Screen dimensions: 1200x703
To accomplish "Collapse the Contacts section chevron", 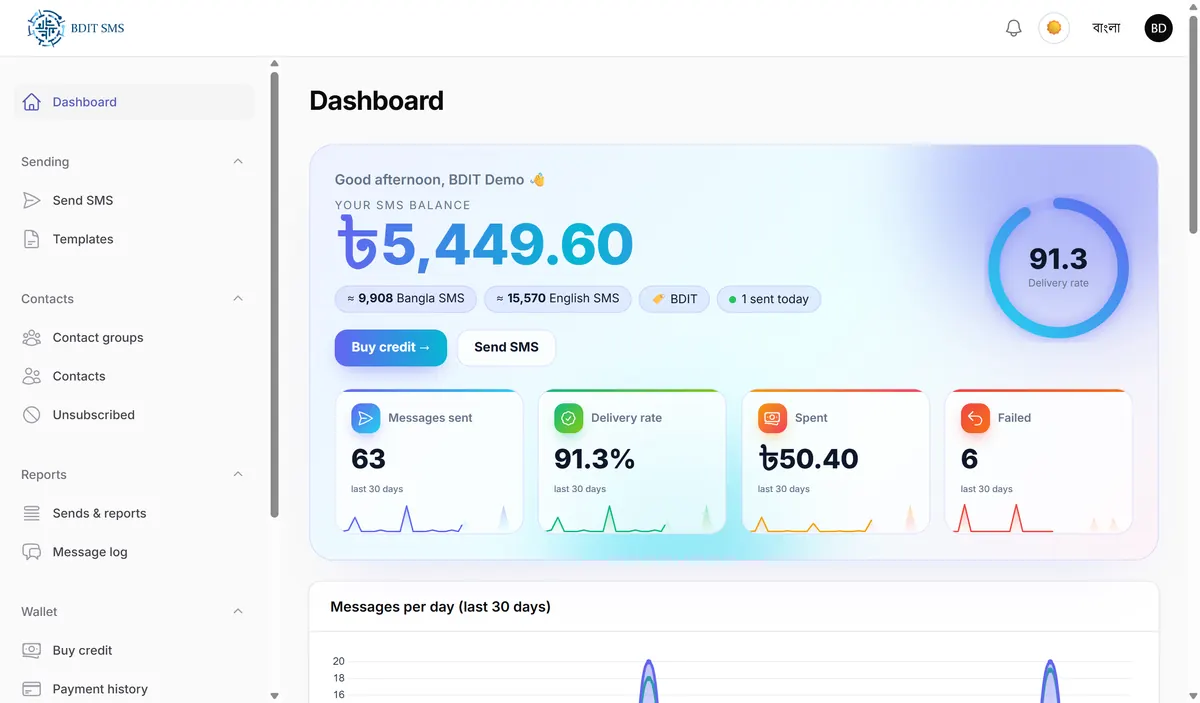I will tap(238, 298).
